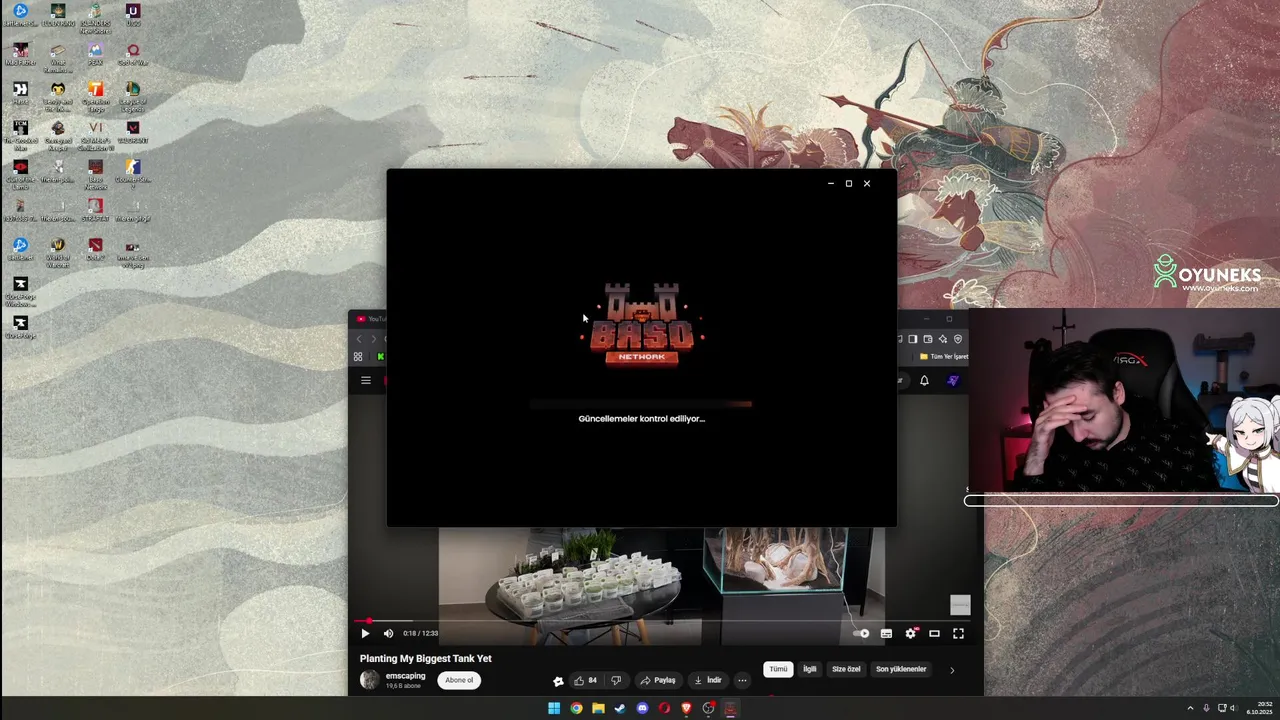Image resolution: width=1280 pixels, height=720 pixels.
Task: Open the Heist desktop shortcut
Action: pyautogui.click(x=20, y=93)
